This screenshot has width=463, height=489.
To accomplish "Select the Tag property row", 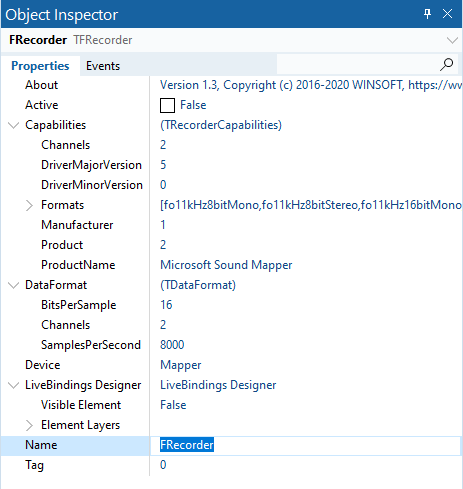I will (231, 465).
